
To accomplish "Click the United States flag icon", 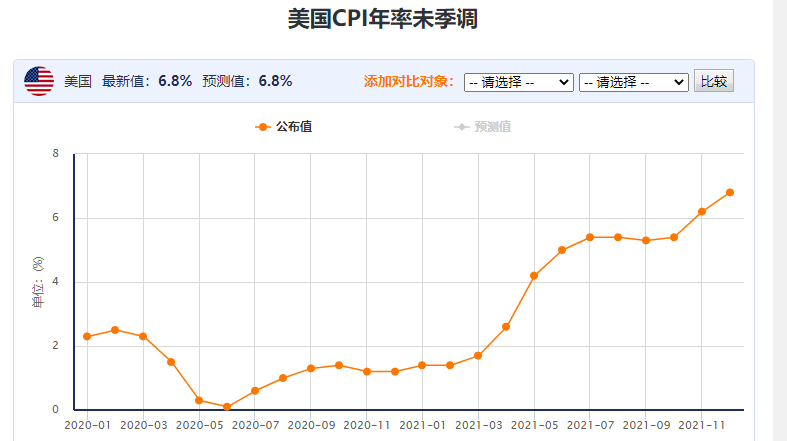I will pos(39,81).
